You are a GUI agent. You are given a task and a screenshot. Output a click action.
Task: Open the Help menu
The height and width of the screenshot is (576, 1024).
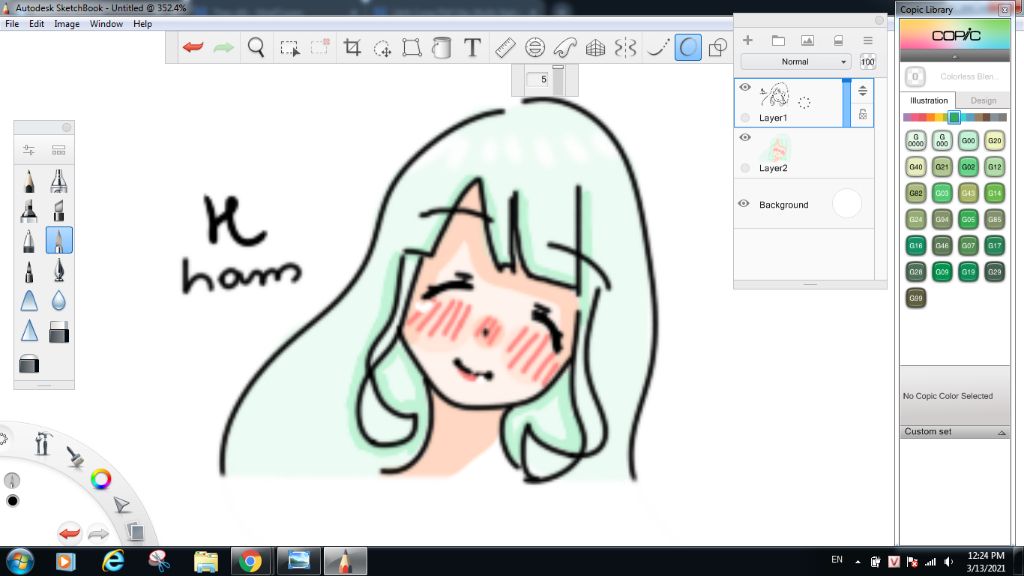pyautogui.click(x=142, y=24)
